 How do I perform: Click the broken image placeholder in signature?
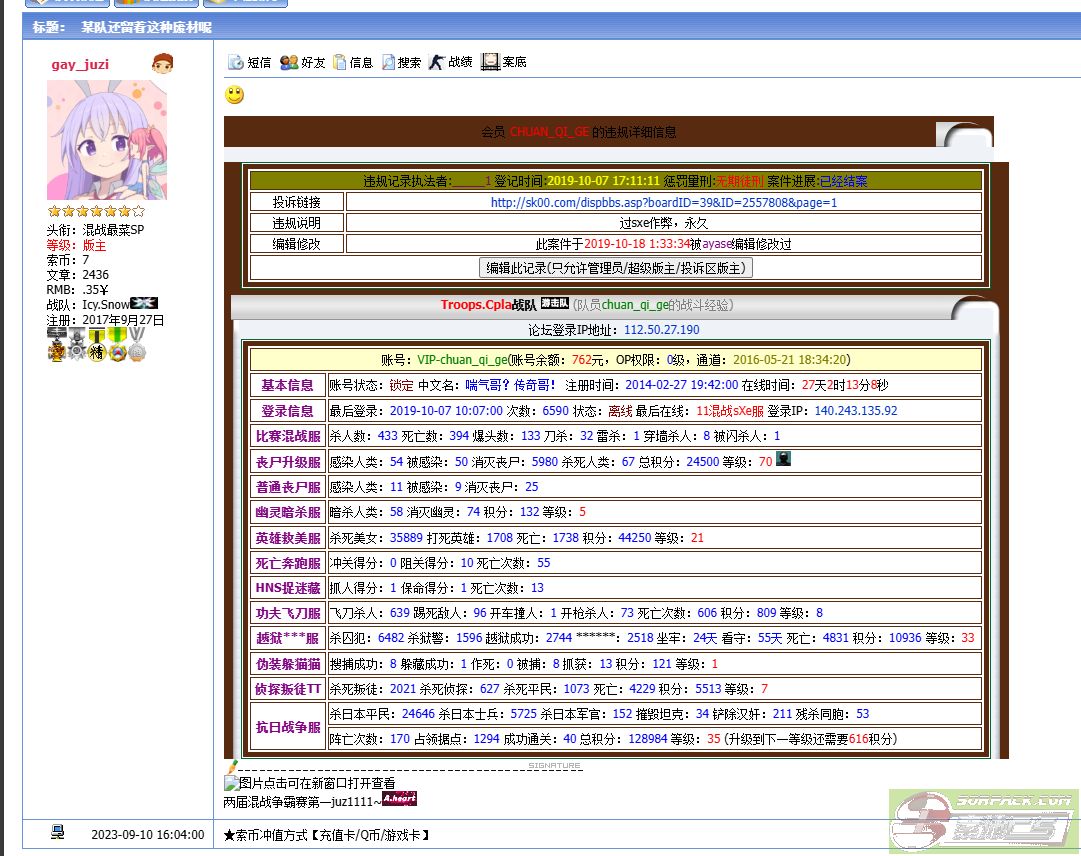(x=231, y=783)
